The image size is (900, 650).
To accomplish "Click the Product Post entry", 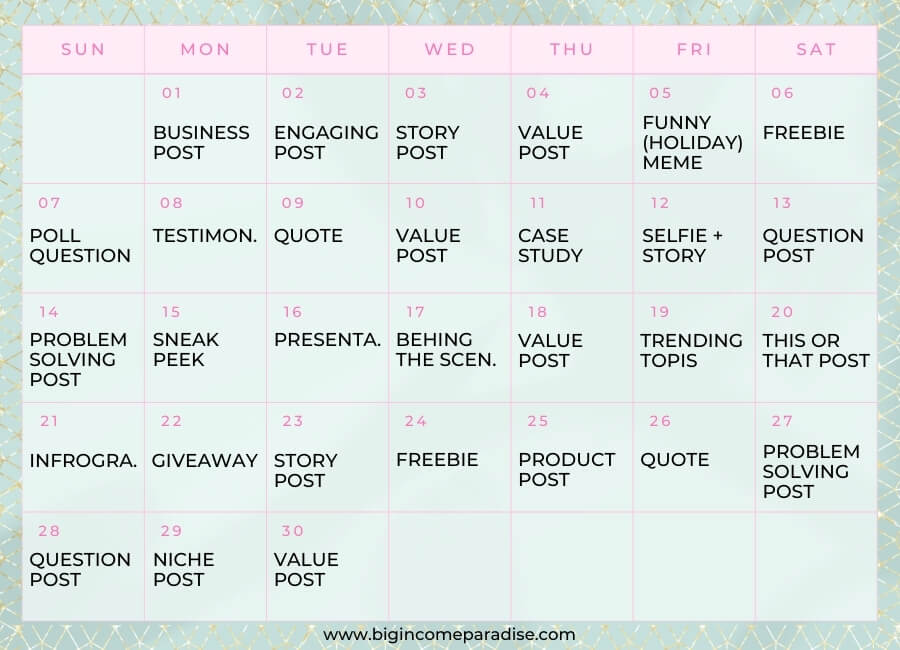I will click(566, 469).
